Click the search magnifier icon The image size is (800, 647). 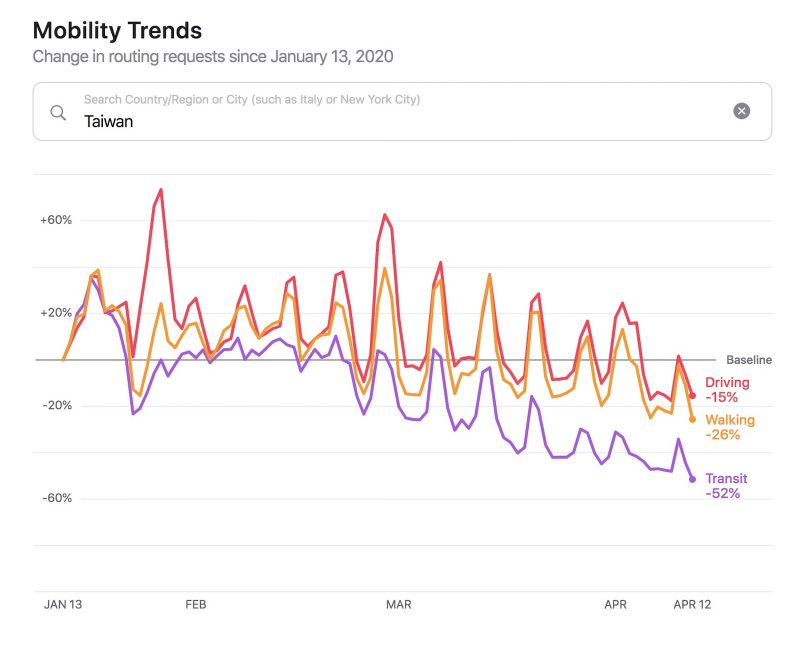[58, 112]
